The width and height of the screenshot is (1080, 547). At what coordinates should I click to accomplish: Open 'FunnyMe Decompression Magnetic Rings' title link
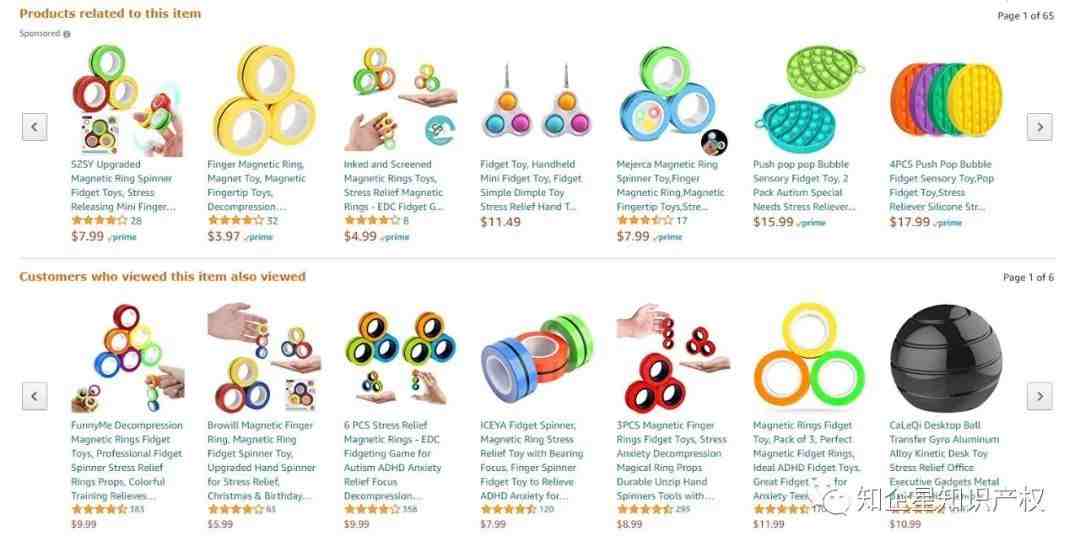(127, 460)
